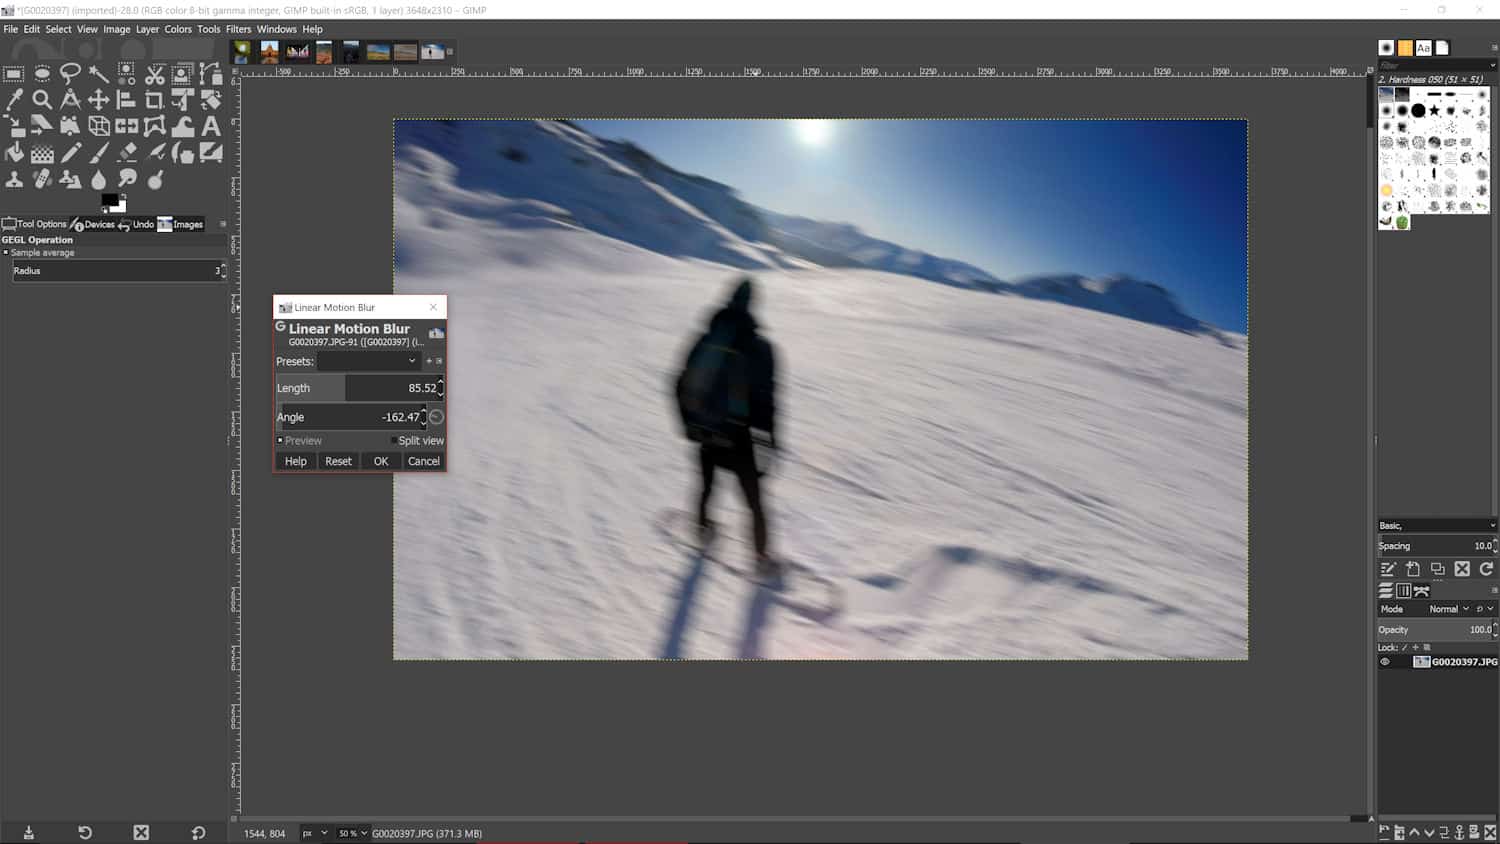1500x844 pixels.
Task: Select the Fuzzy Select magic wand tool
Action: tap(98, 72)
